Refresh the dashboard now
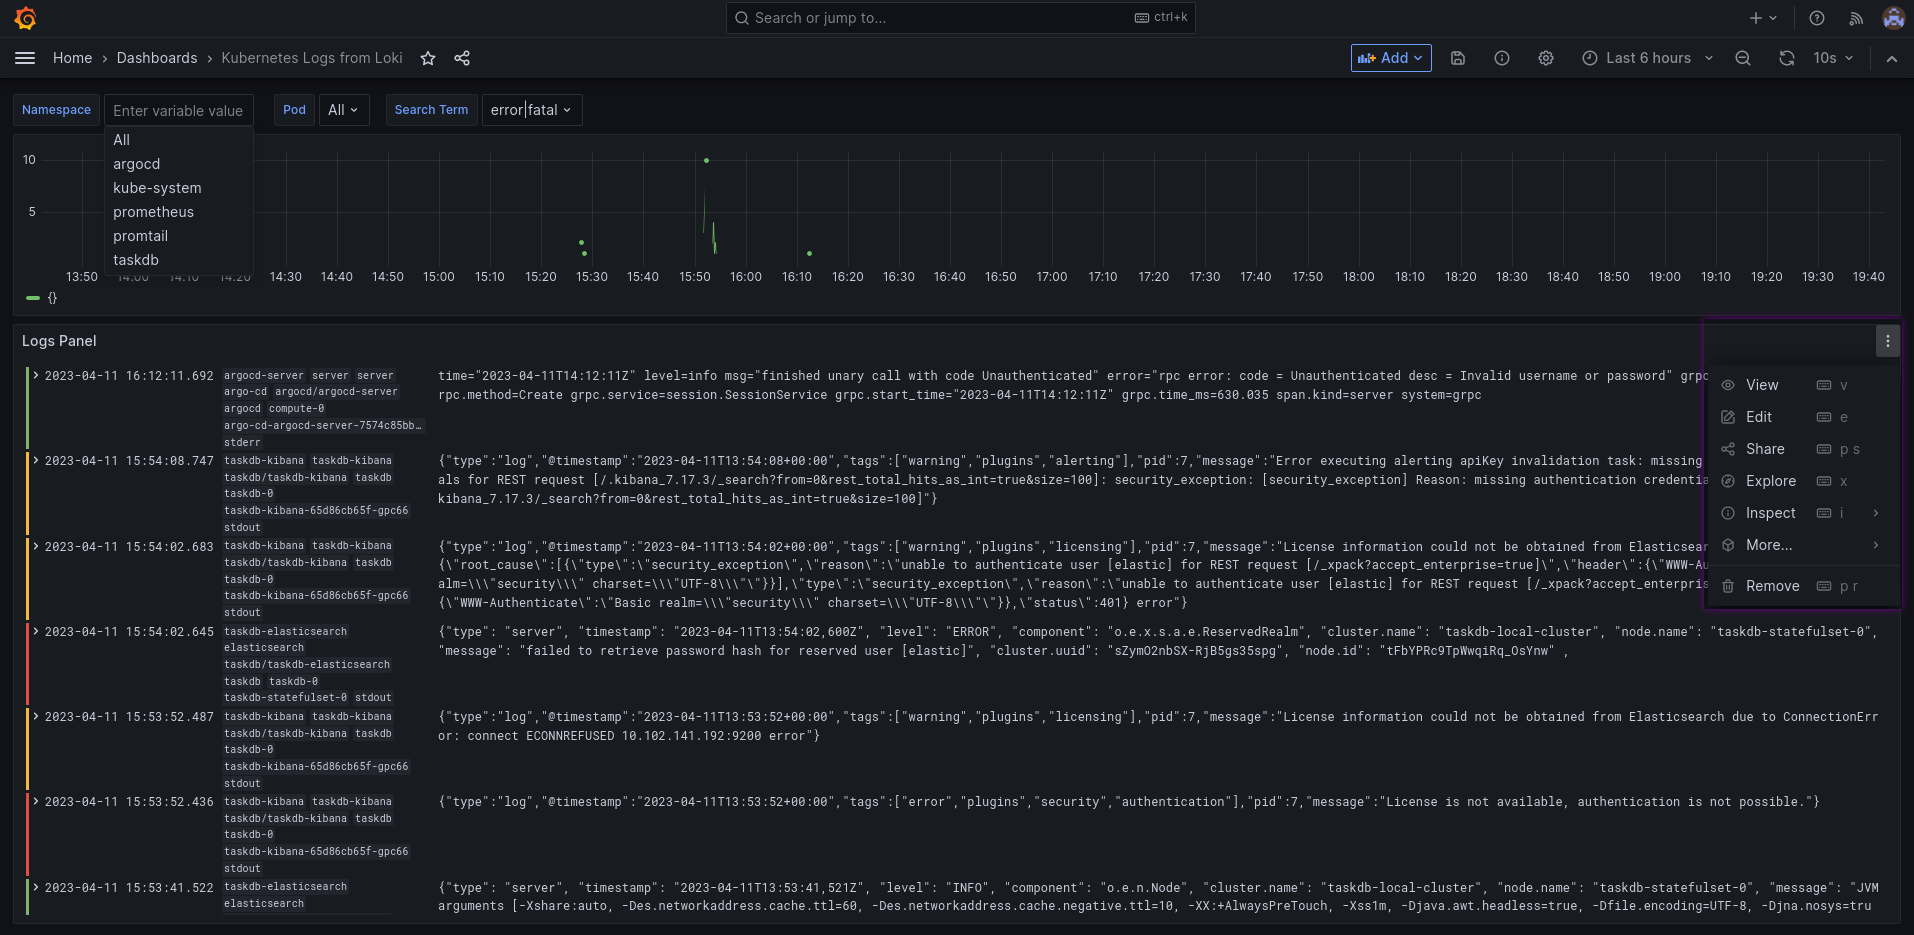 pos(1787,58)
